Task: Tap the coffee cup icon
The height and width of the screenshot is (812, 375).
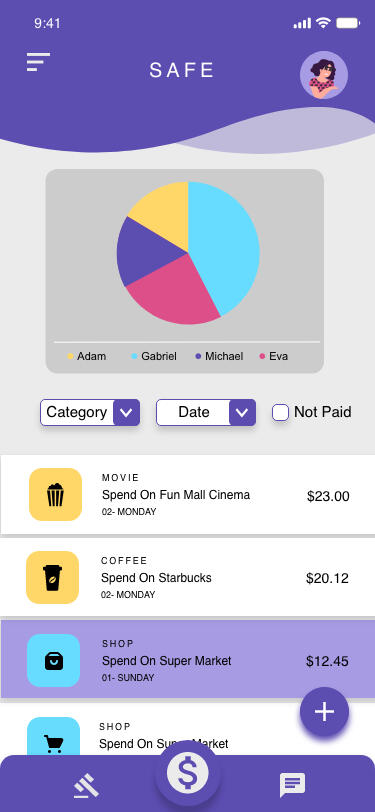Action: 52,577
